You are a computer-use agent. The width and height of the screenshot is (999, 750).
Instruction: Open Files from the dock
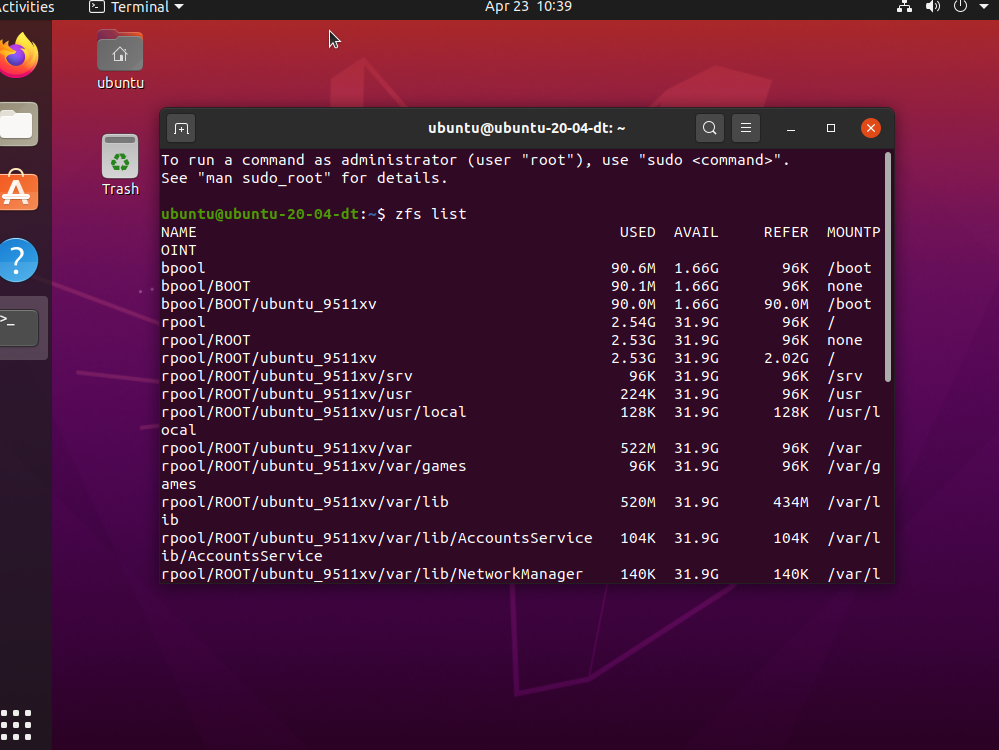[19, 125]
